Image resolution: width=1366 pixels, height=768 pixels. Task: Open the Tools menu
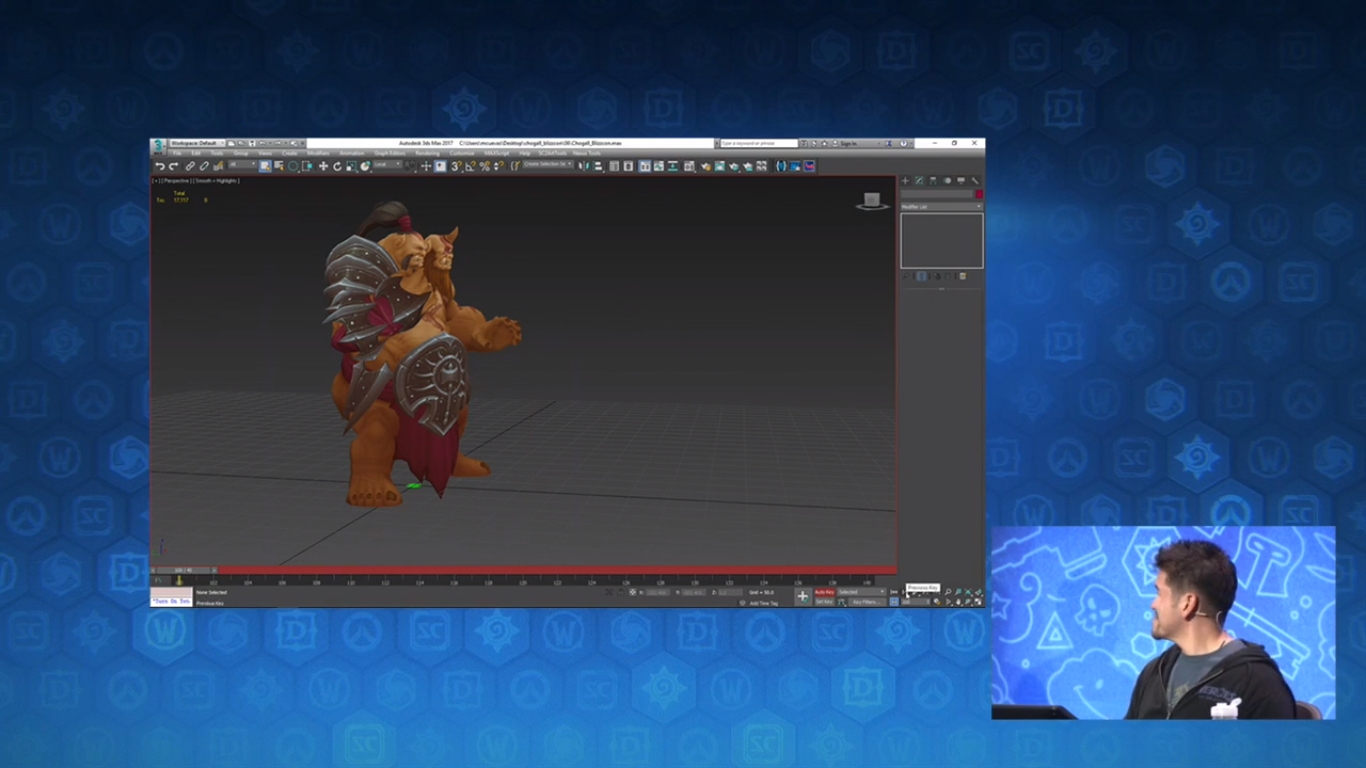pyautogui.click(x=217, y=153)
